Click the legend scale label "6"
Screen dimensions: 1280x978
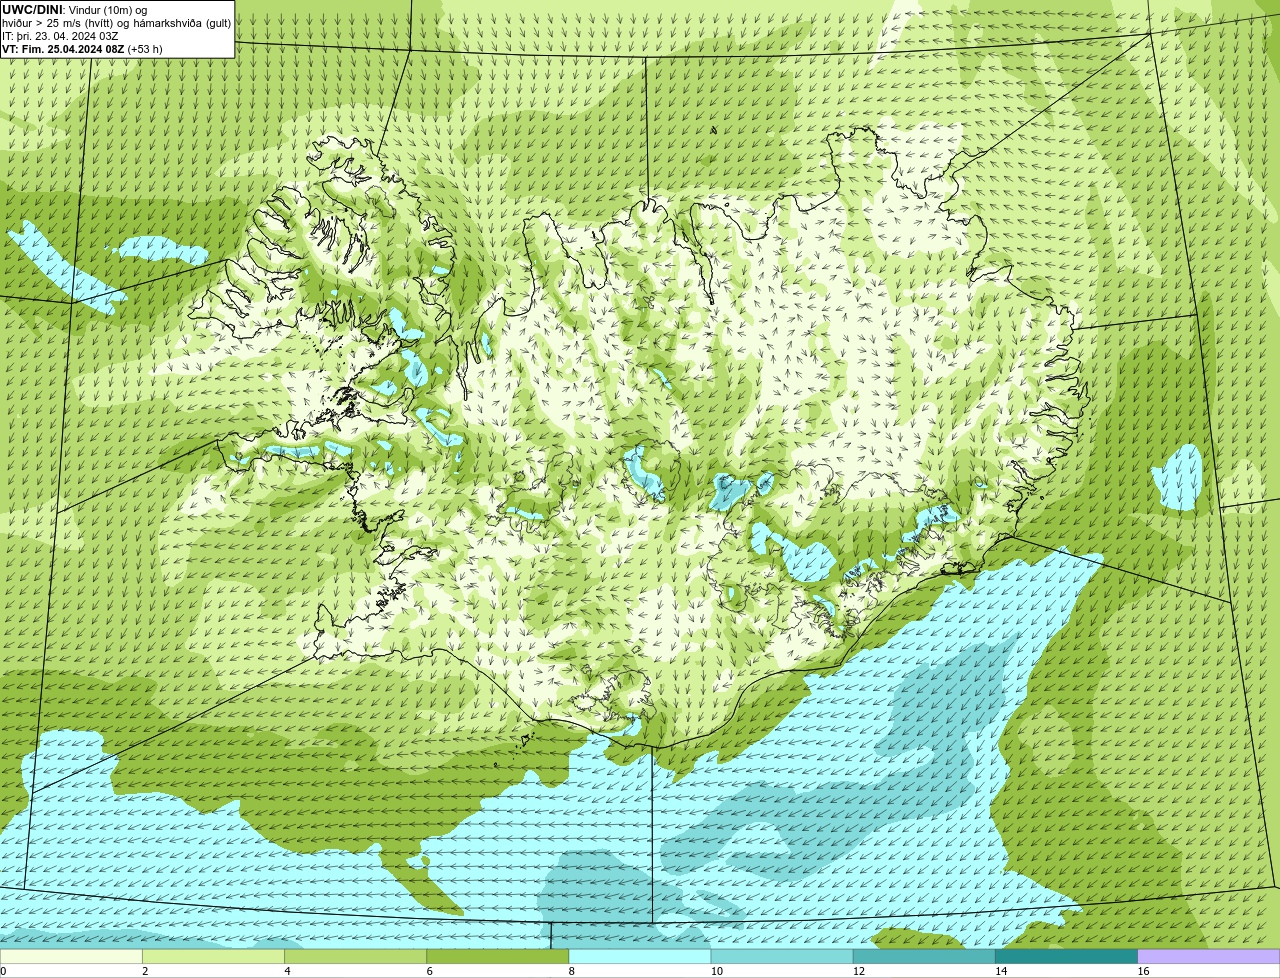(429, 971)
